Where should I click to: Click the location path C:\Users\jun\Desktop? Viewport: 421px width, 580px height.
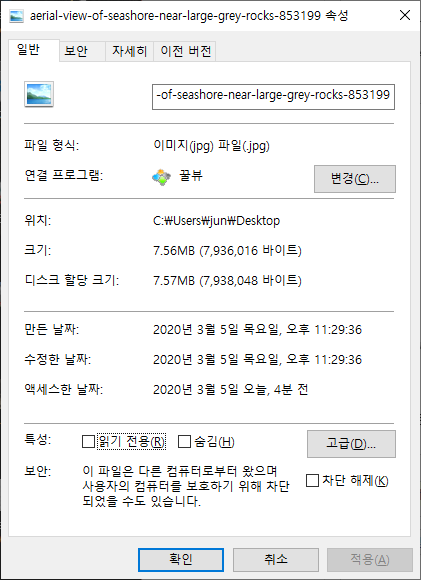click(216, 221)
